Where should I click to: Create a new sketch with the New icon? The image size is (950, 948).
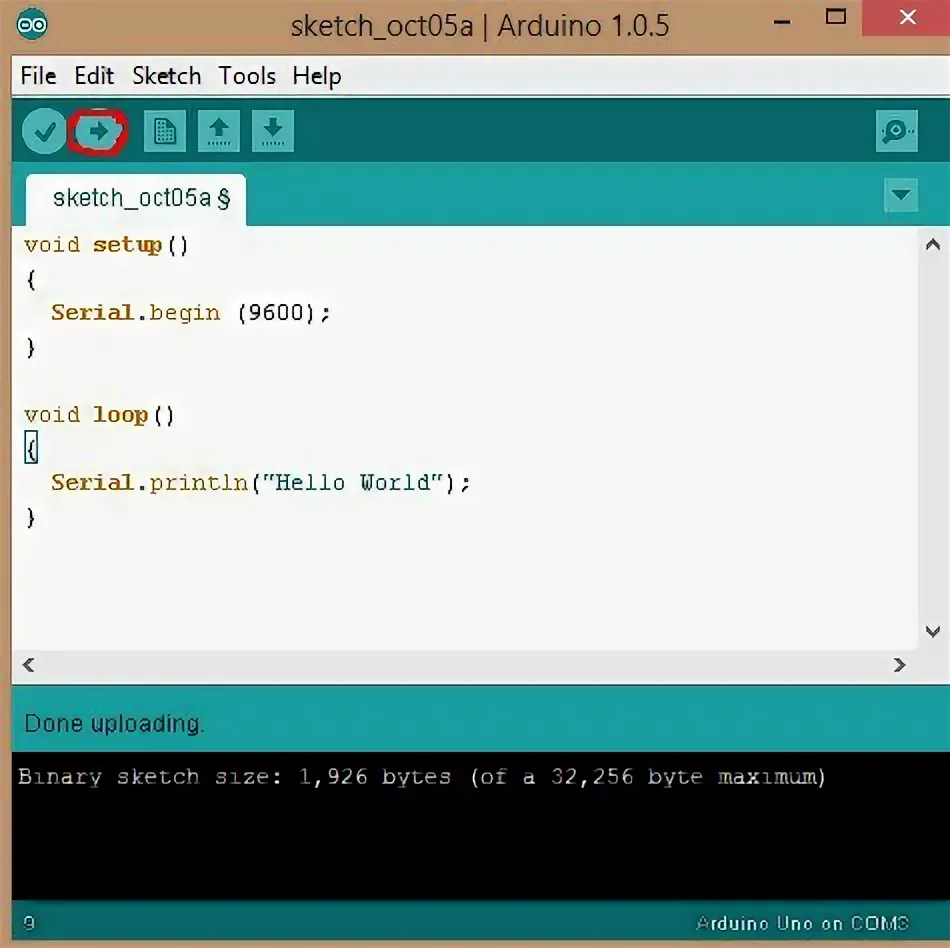coord(165,131)
